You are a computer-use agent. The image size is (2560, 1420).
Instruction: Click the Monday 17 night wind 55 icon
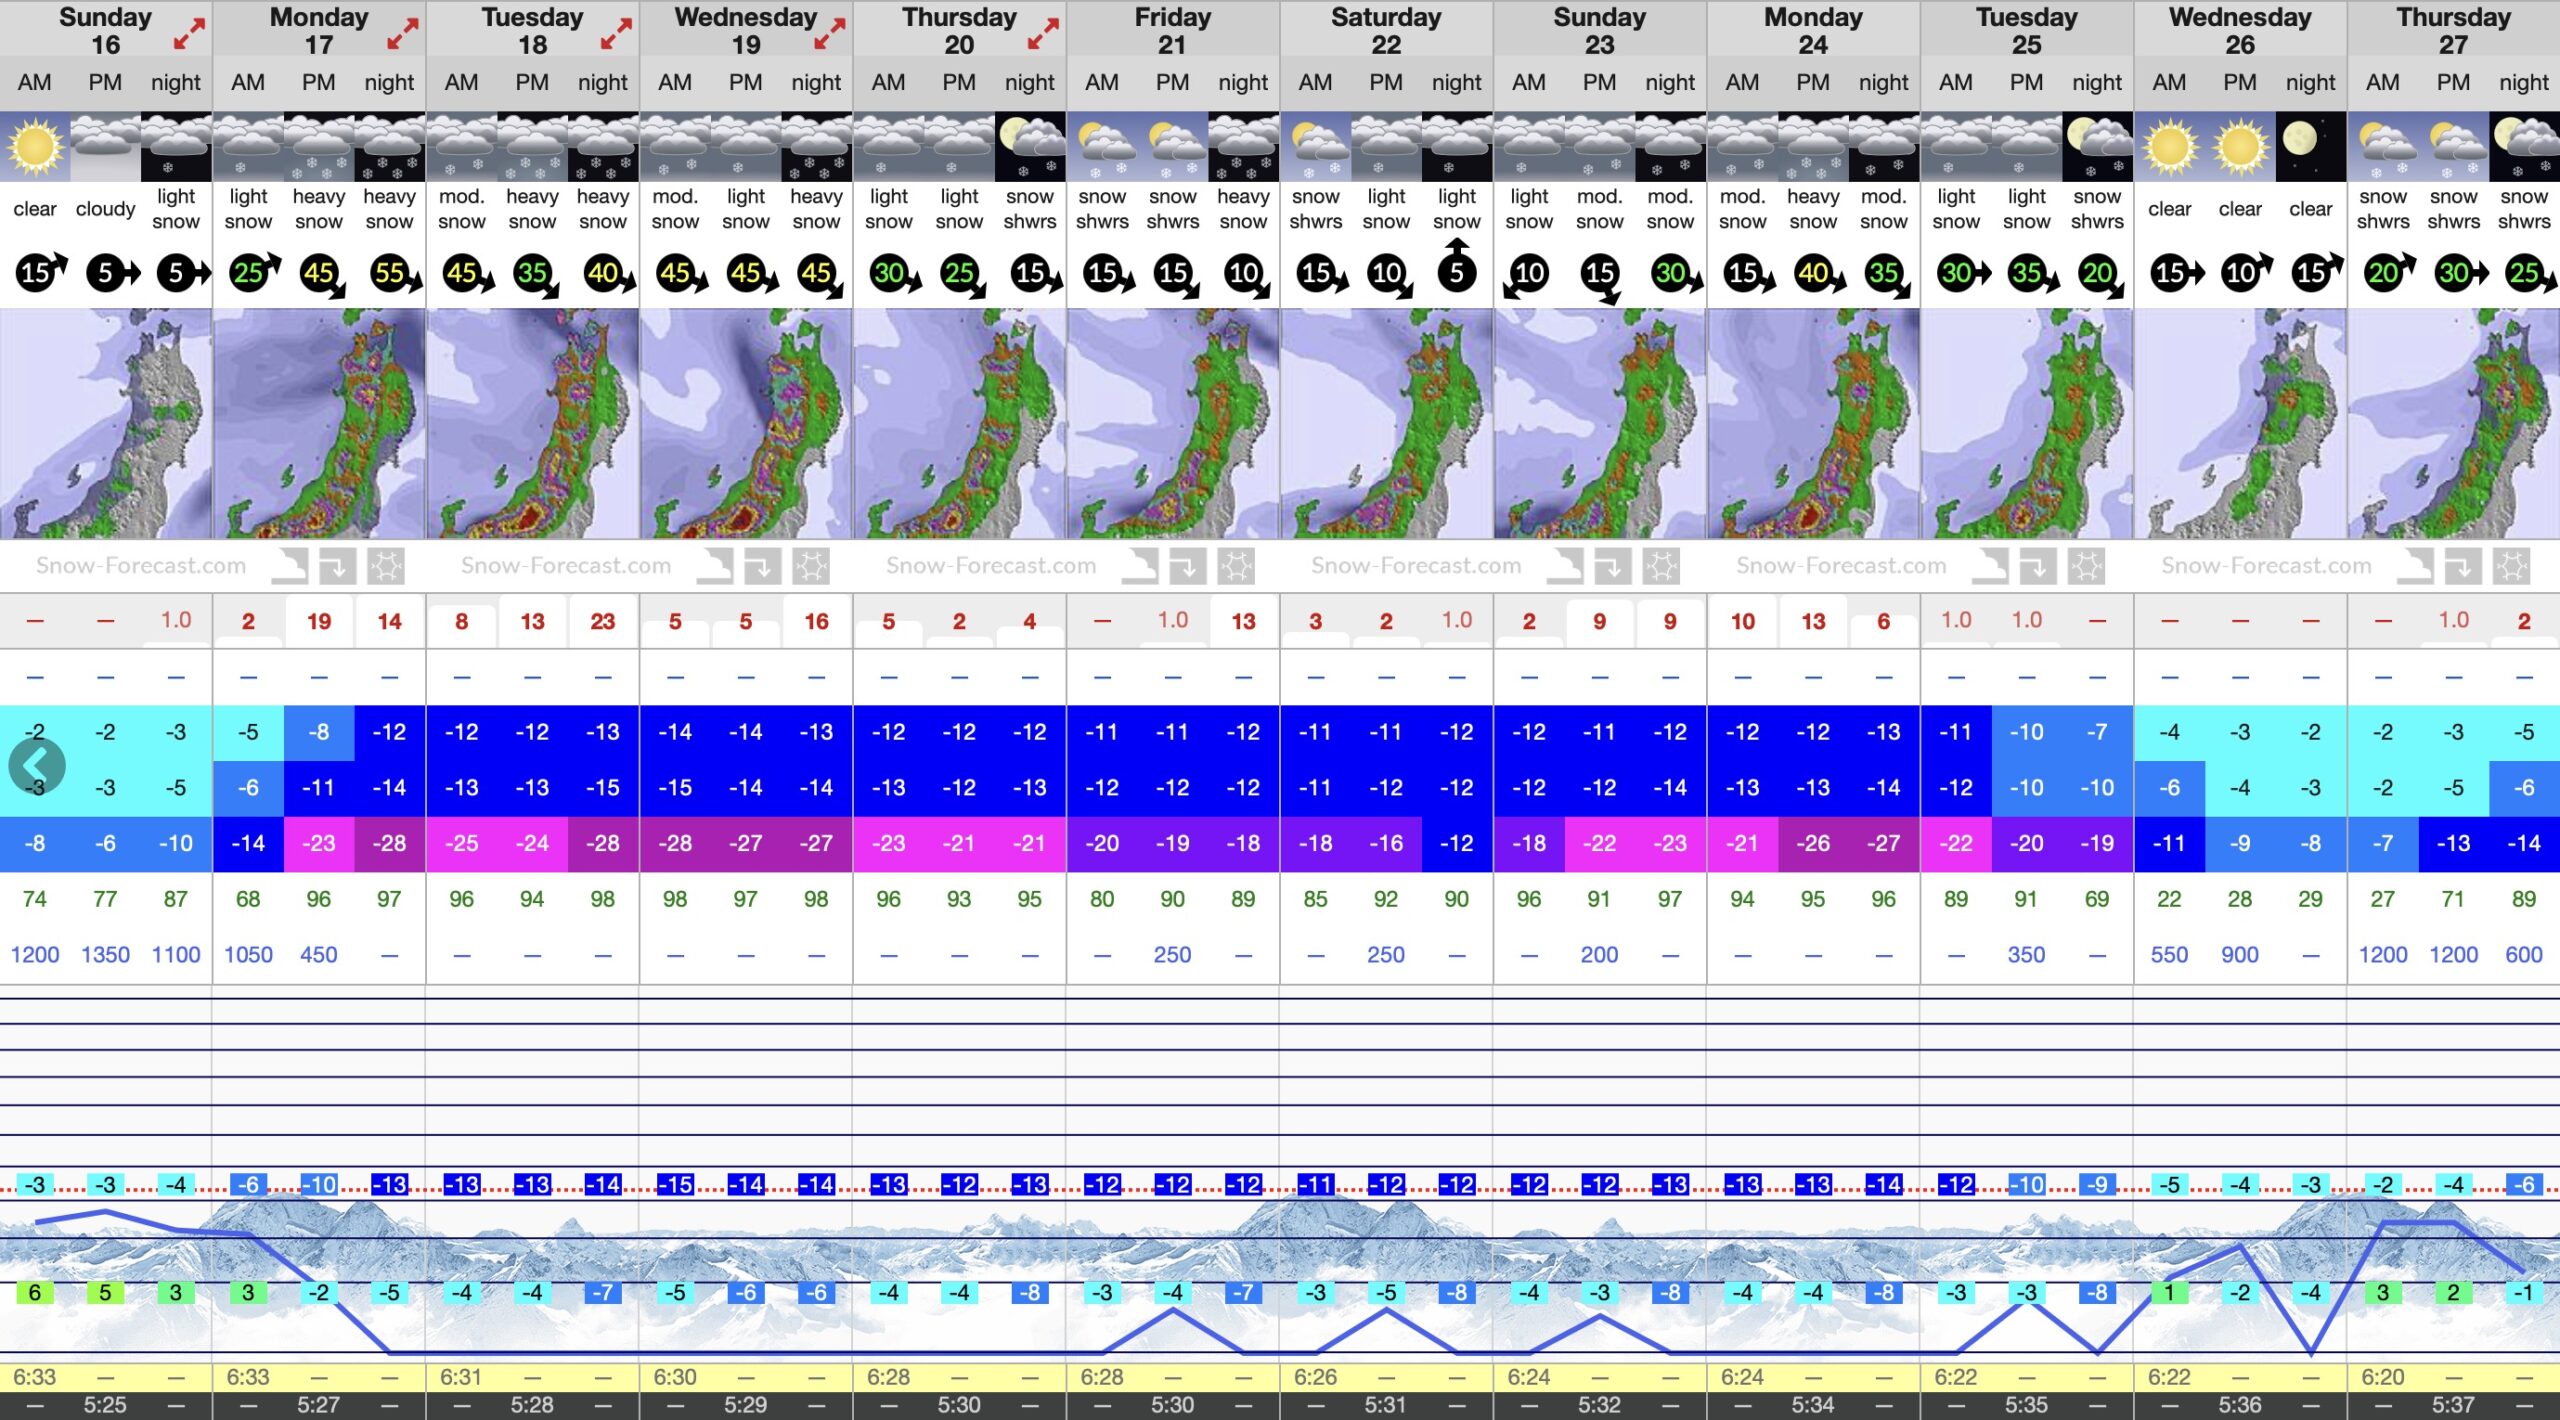coord(396,274)
